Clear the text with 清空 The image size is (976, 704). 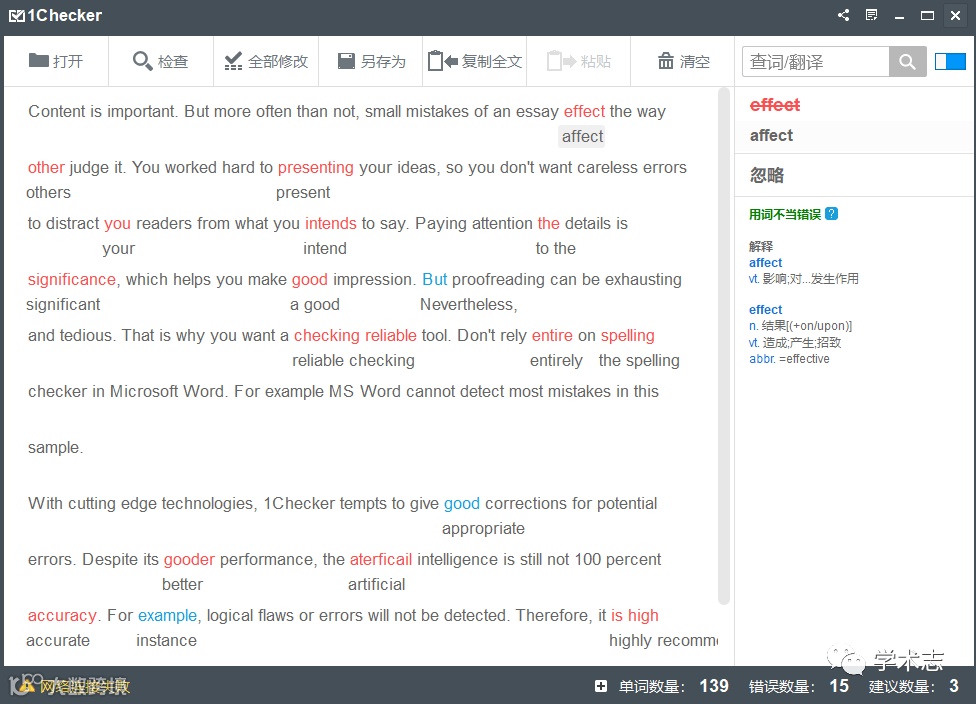click(683, 61)
